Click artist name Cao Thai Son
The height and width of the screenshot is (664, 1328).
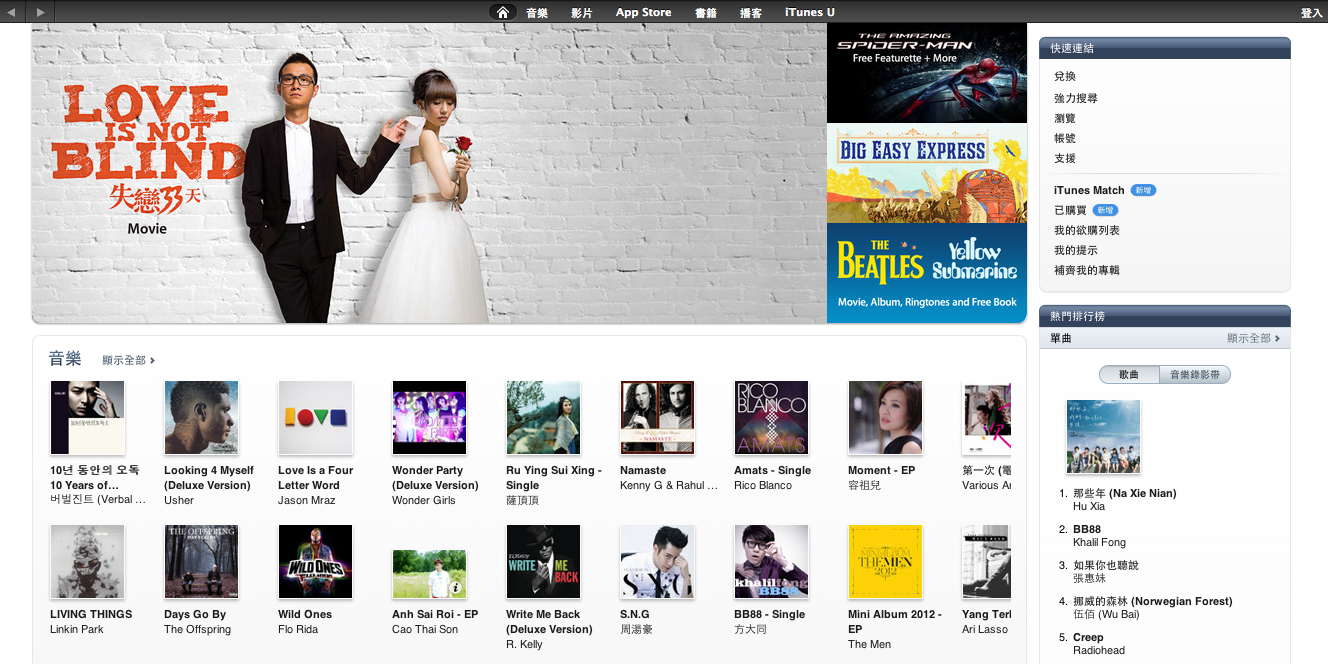tap(425, 629)
